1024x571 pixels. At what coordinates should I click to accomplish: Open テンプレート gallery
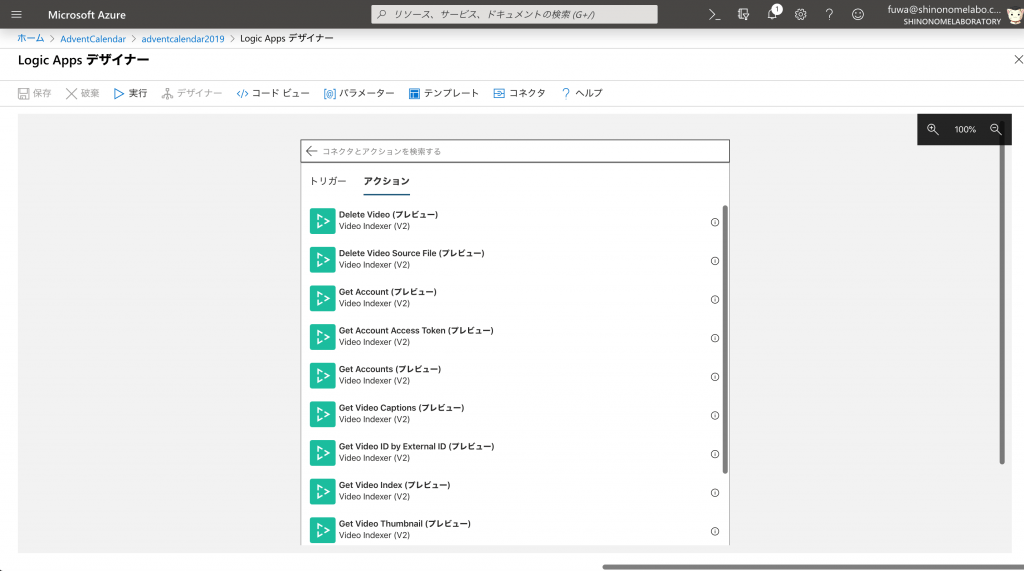click(x=443, y=93)
